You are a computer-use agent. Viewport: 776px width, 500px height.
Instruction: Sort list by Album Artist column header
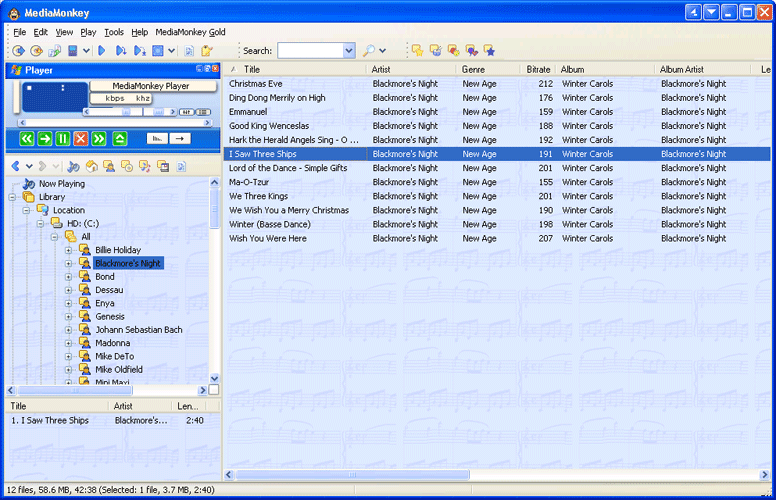(703, 69)
